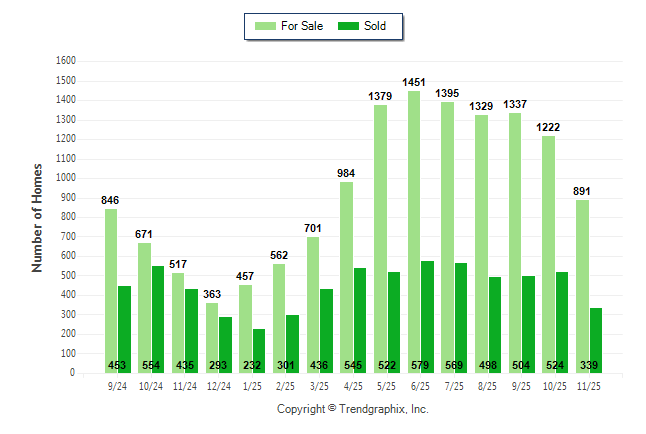The image size is (646, 434).
Task: Click the 1/25 x-axis label
Action: click(253, 384)
